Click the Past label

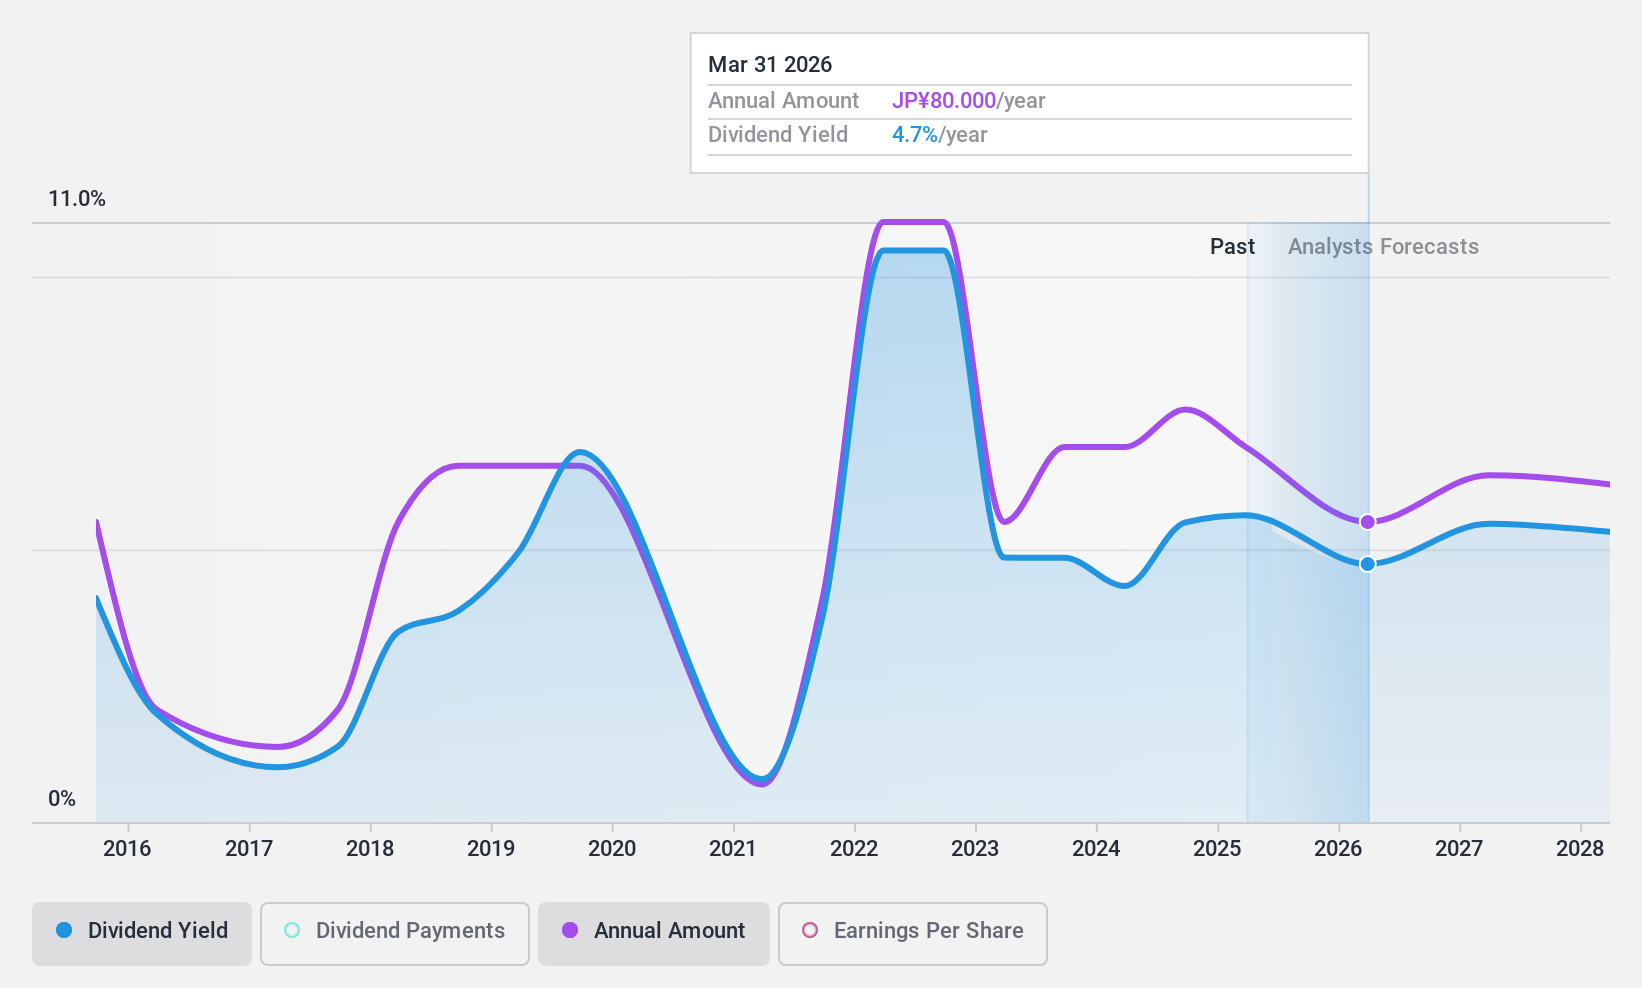pos(1232,247)
